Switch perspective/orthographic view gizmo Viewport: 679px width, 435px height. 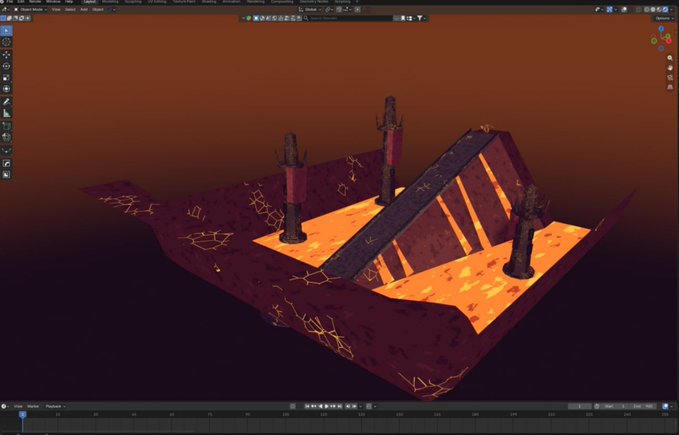click(x=670, y=87)
